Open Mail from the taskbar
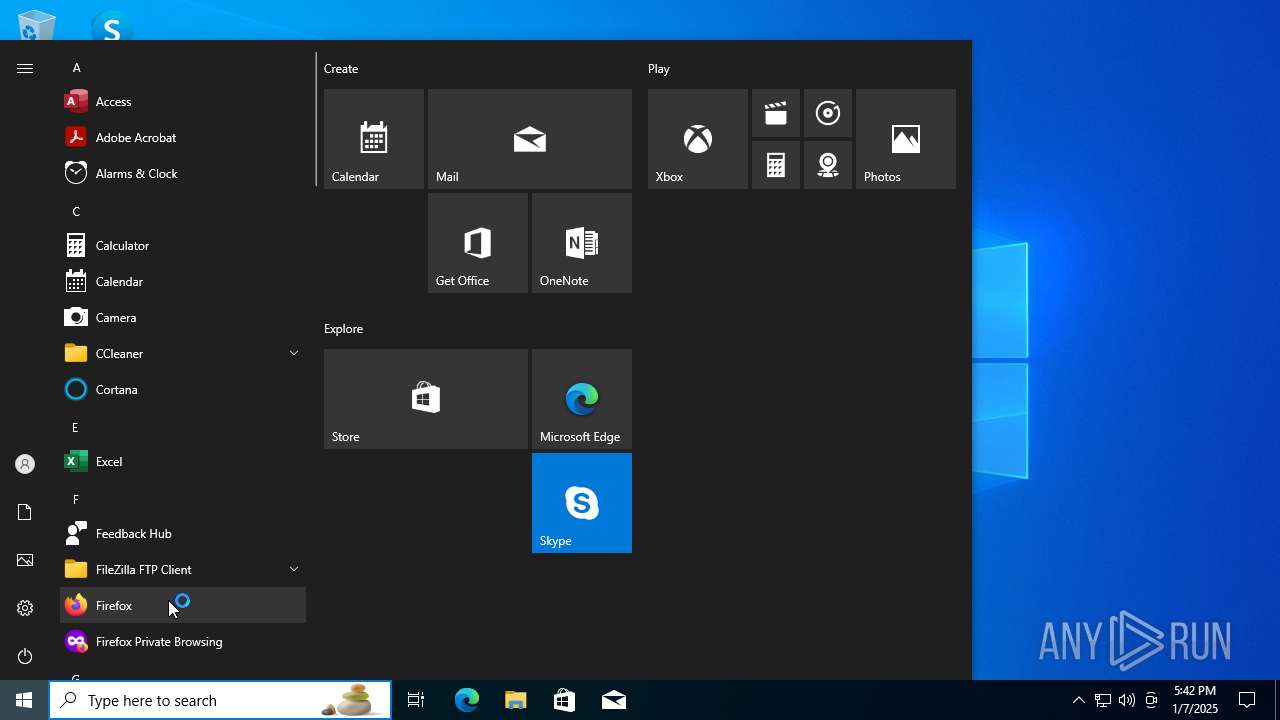The height and width of the screenshot is (720, 1280). 614,700
